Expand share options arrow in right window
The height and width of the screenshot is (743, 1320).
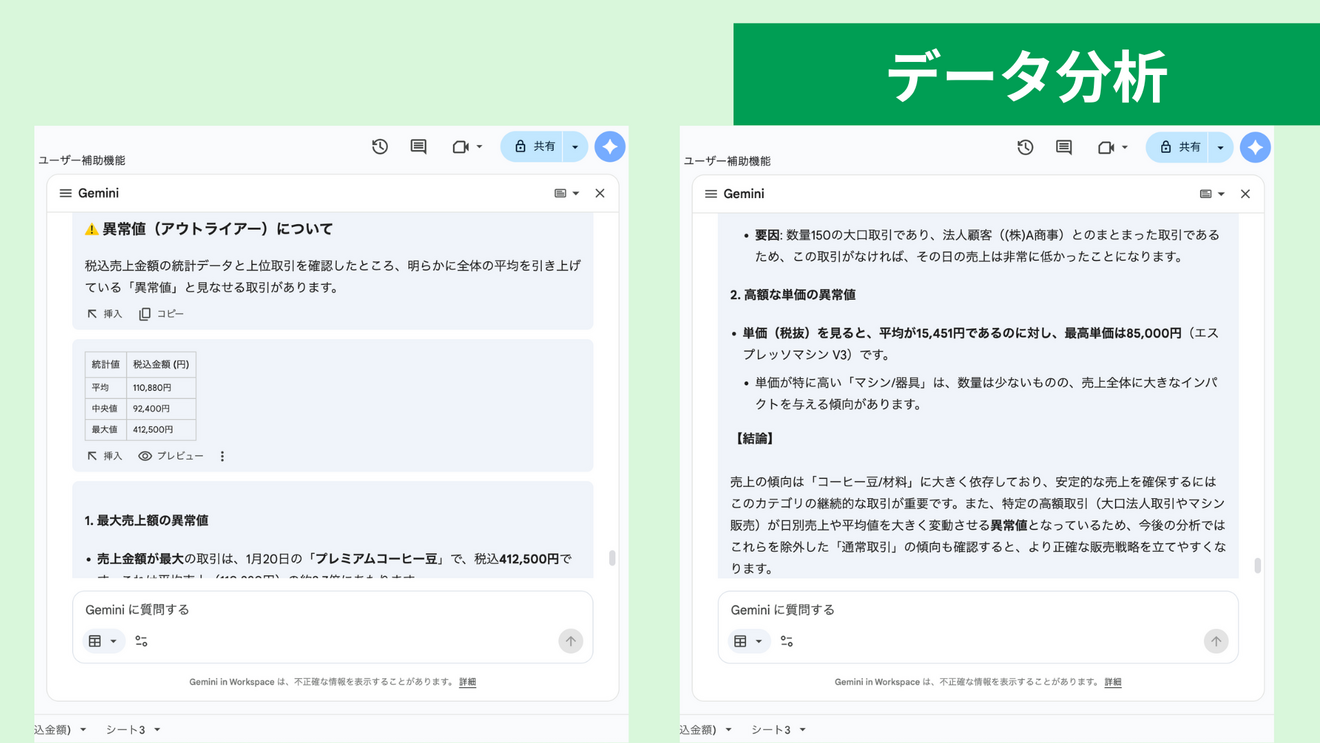coord(1220,148)
